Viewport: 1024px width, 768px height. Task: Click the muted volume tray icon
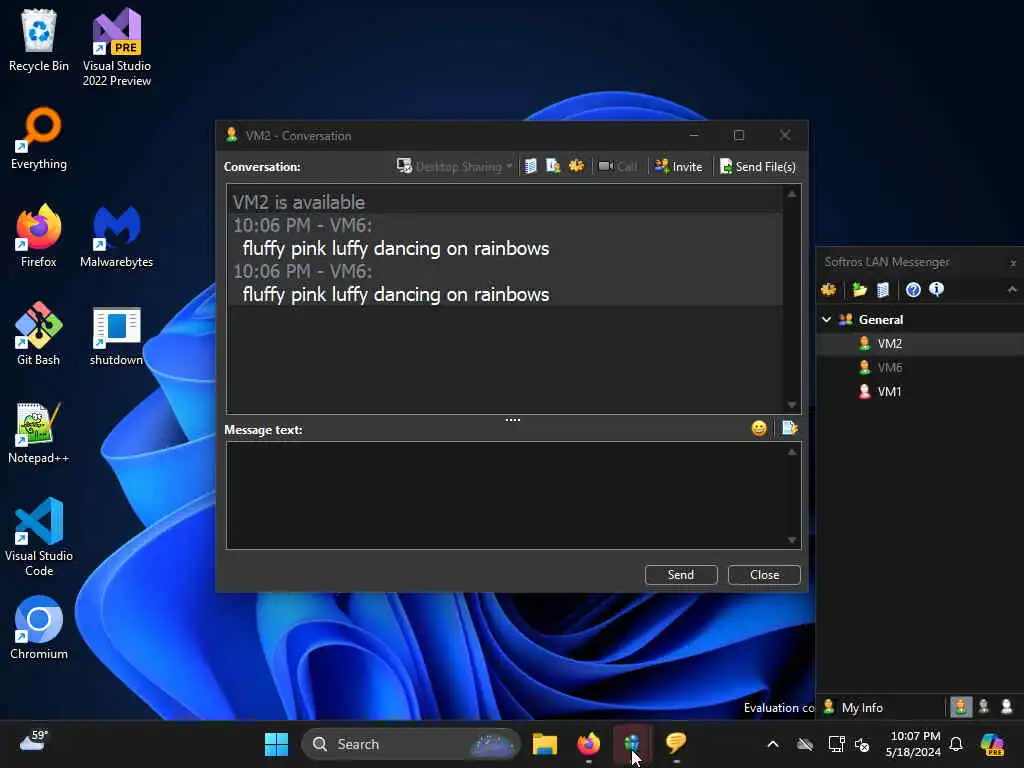[862, 744]
